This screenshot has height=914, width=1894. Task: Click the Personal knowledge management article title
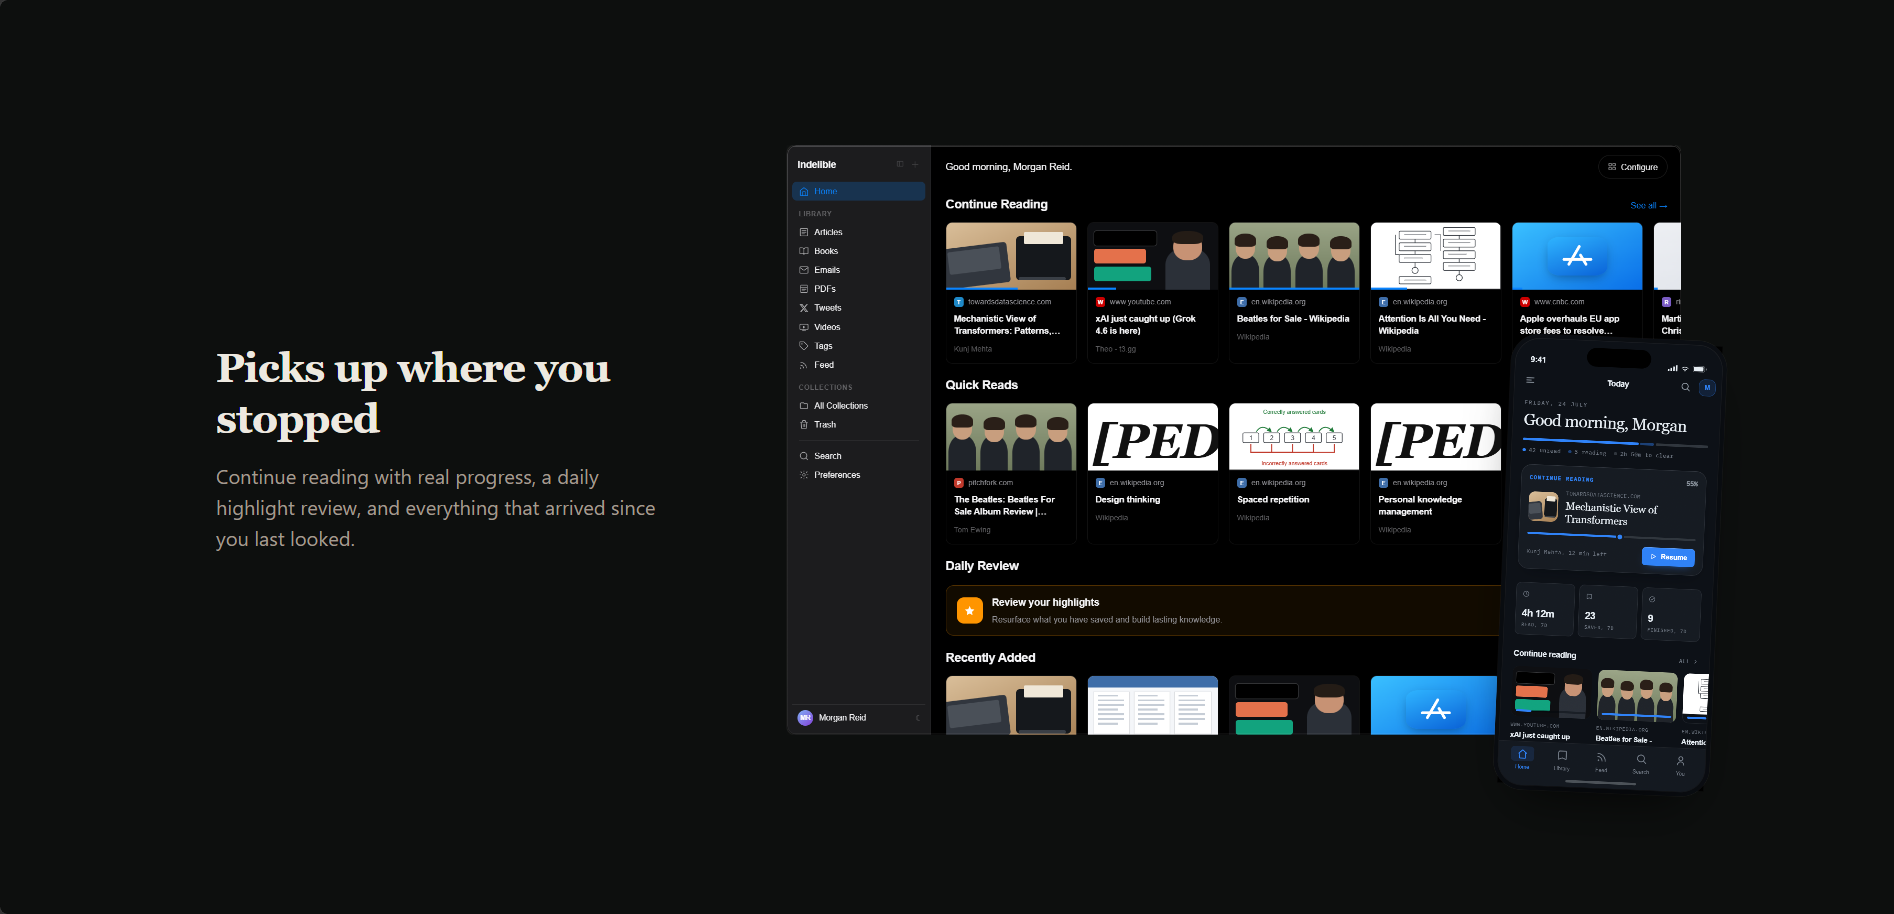[x=1420, y=506]
